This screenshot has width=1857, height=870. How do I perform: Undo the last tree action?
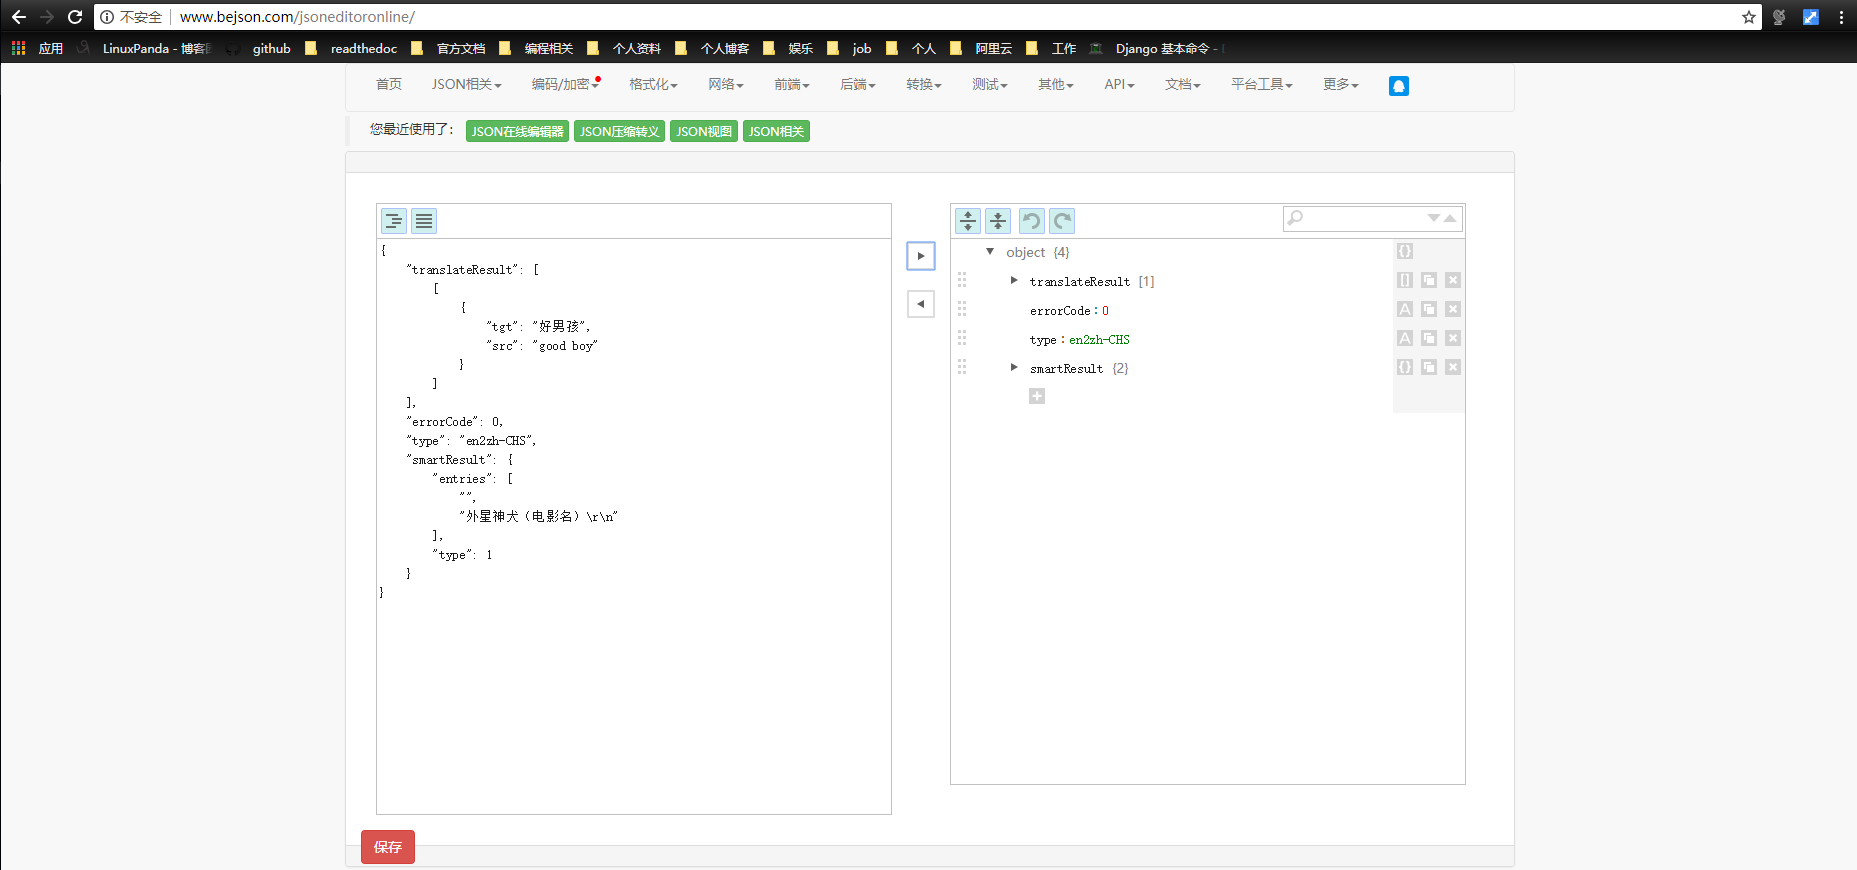[1032, 221]
